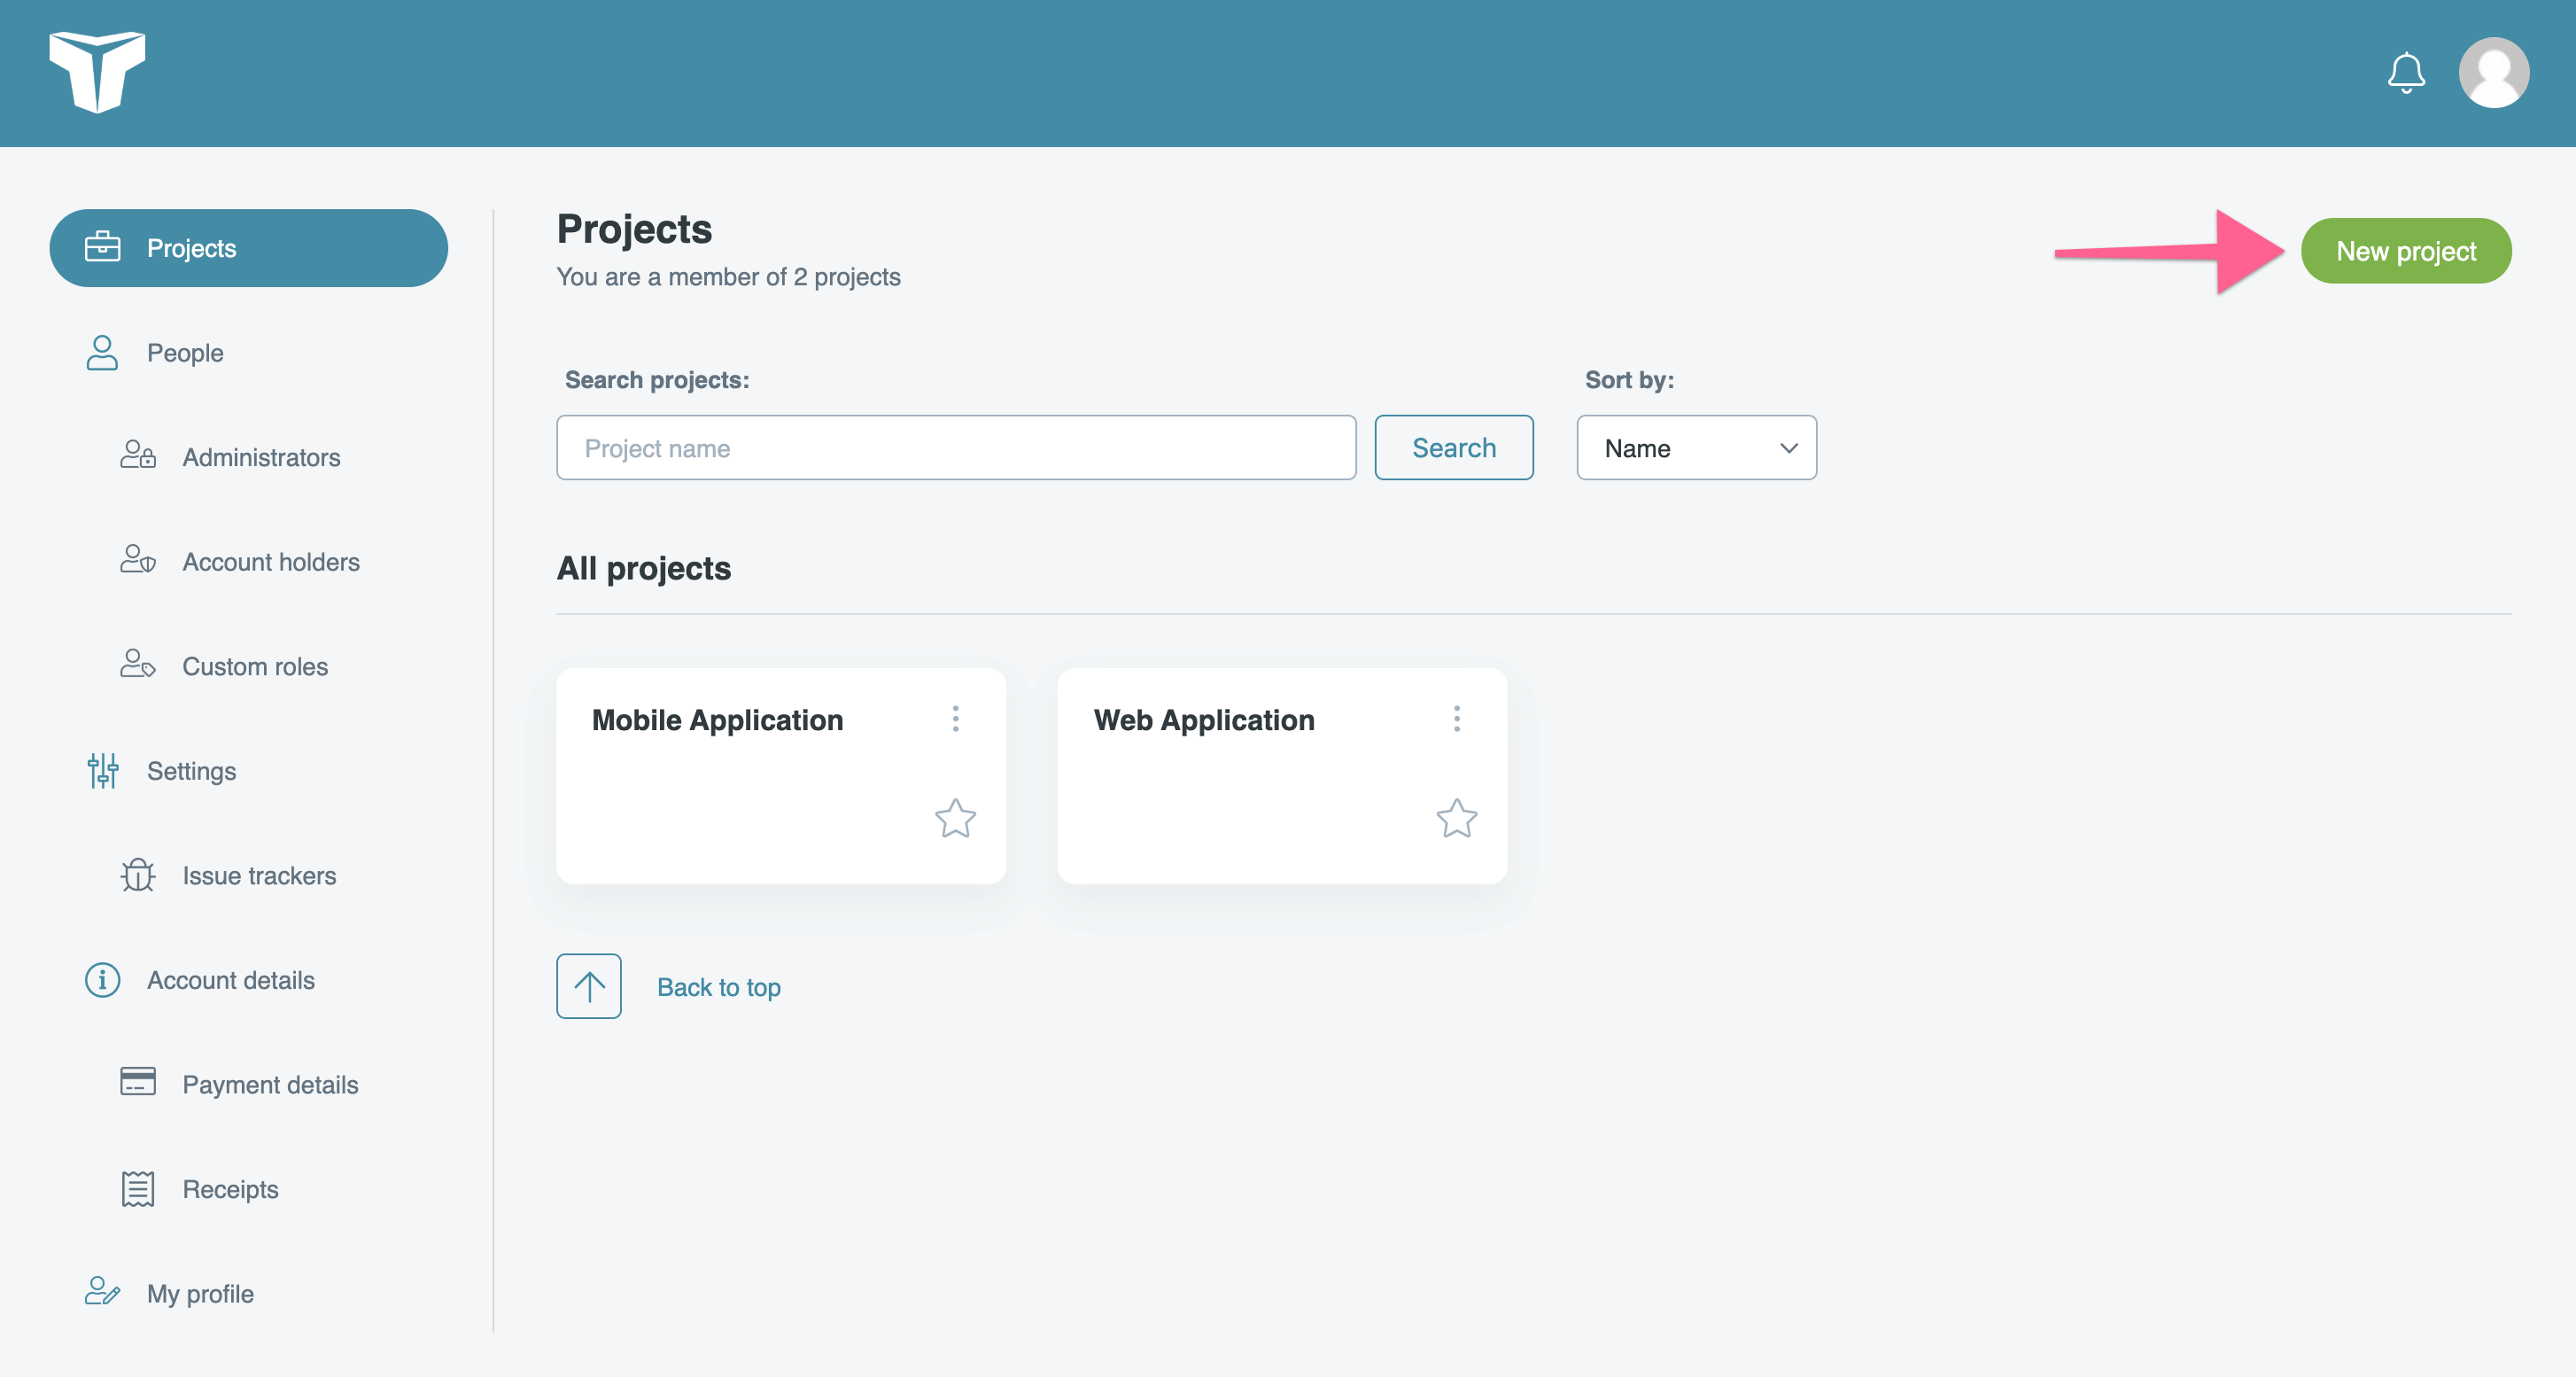Open Administrators in sidebar menu
Screen dimensions: 2576x1377
[261, 457]
